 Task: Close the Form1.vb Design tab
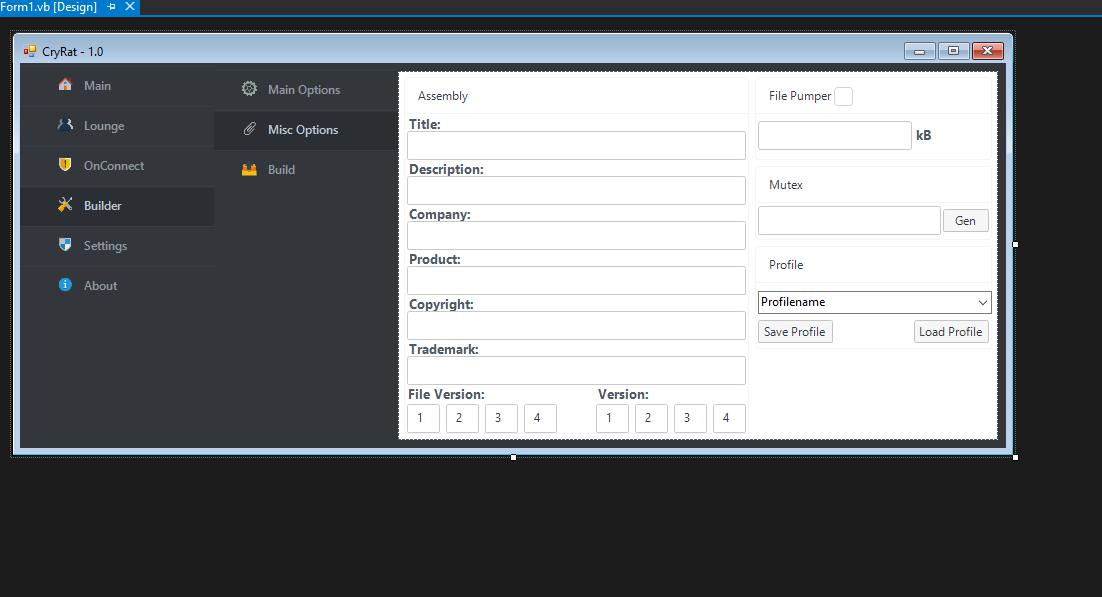click(130, 6)
